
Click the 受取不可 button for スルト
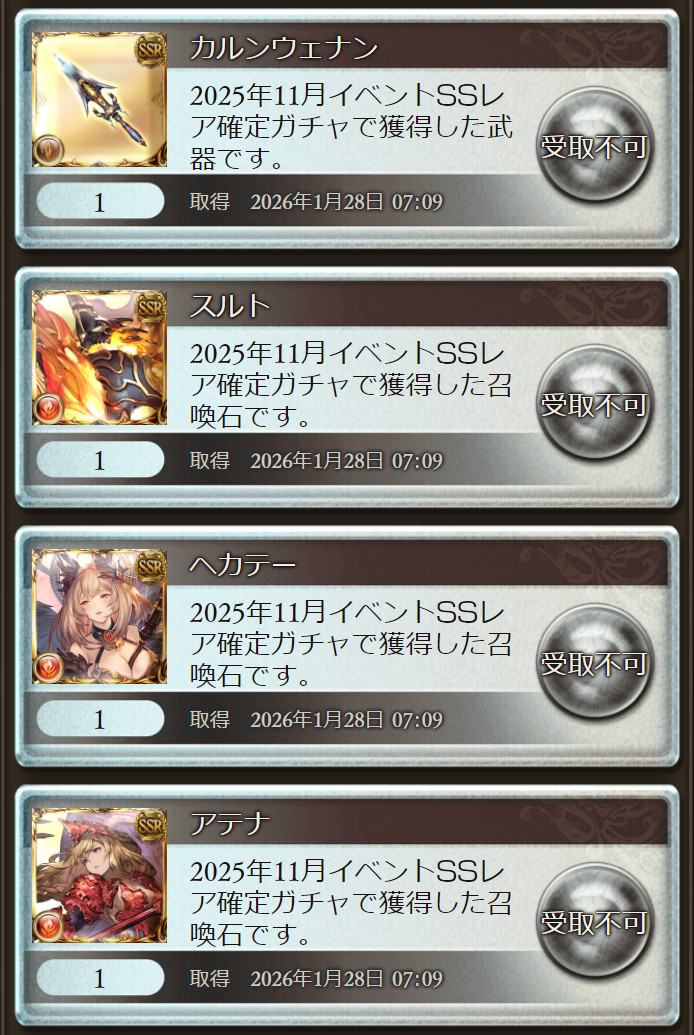point(594,403)
